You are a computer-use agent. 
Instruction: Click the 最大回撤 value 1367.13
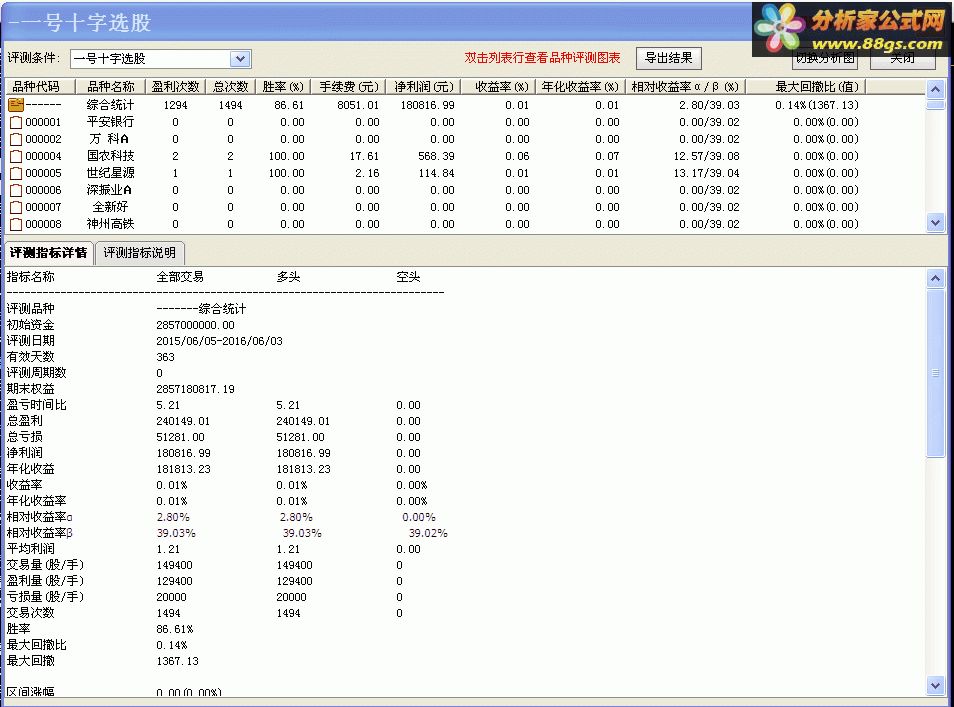point(177,661)
